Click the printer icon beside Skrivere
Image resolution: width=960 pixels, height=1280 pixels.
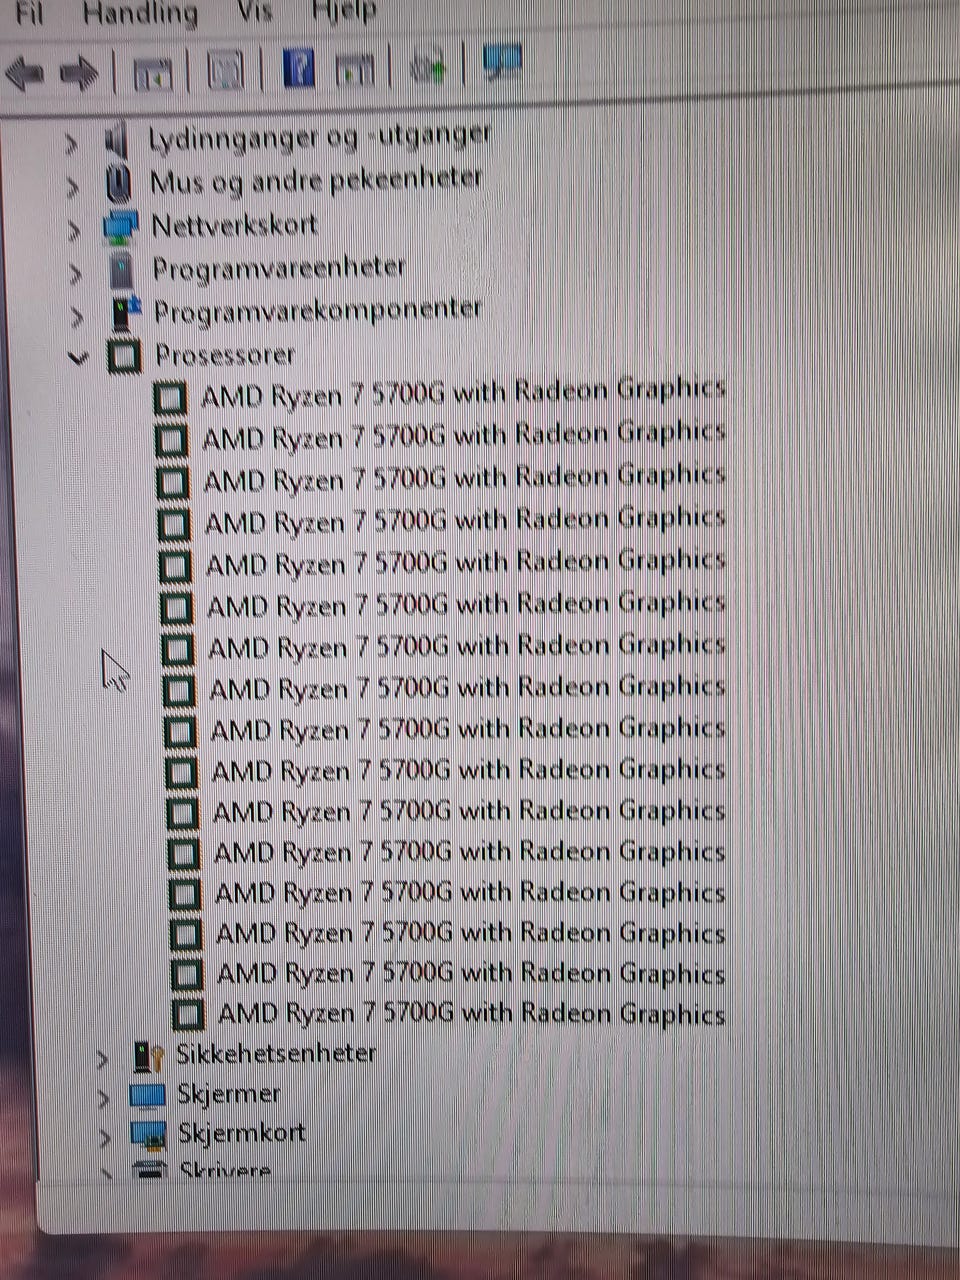(150, 1171)
